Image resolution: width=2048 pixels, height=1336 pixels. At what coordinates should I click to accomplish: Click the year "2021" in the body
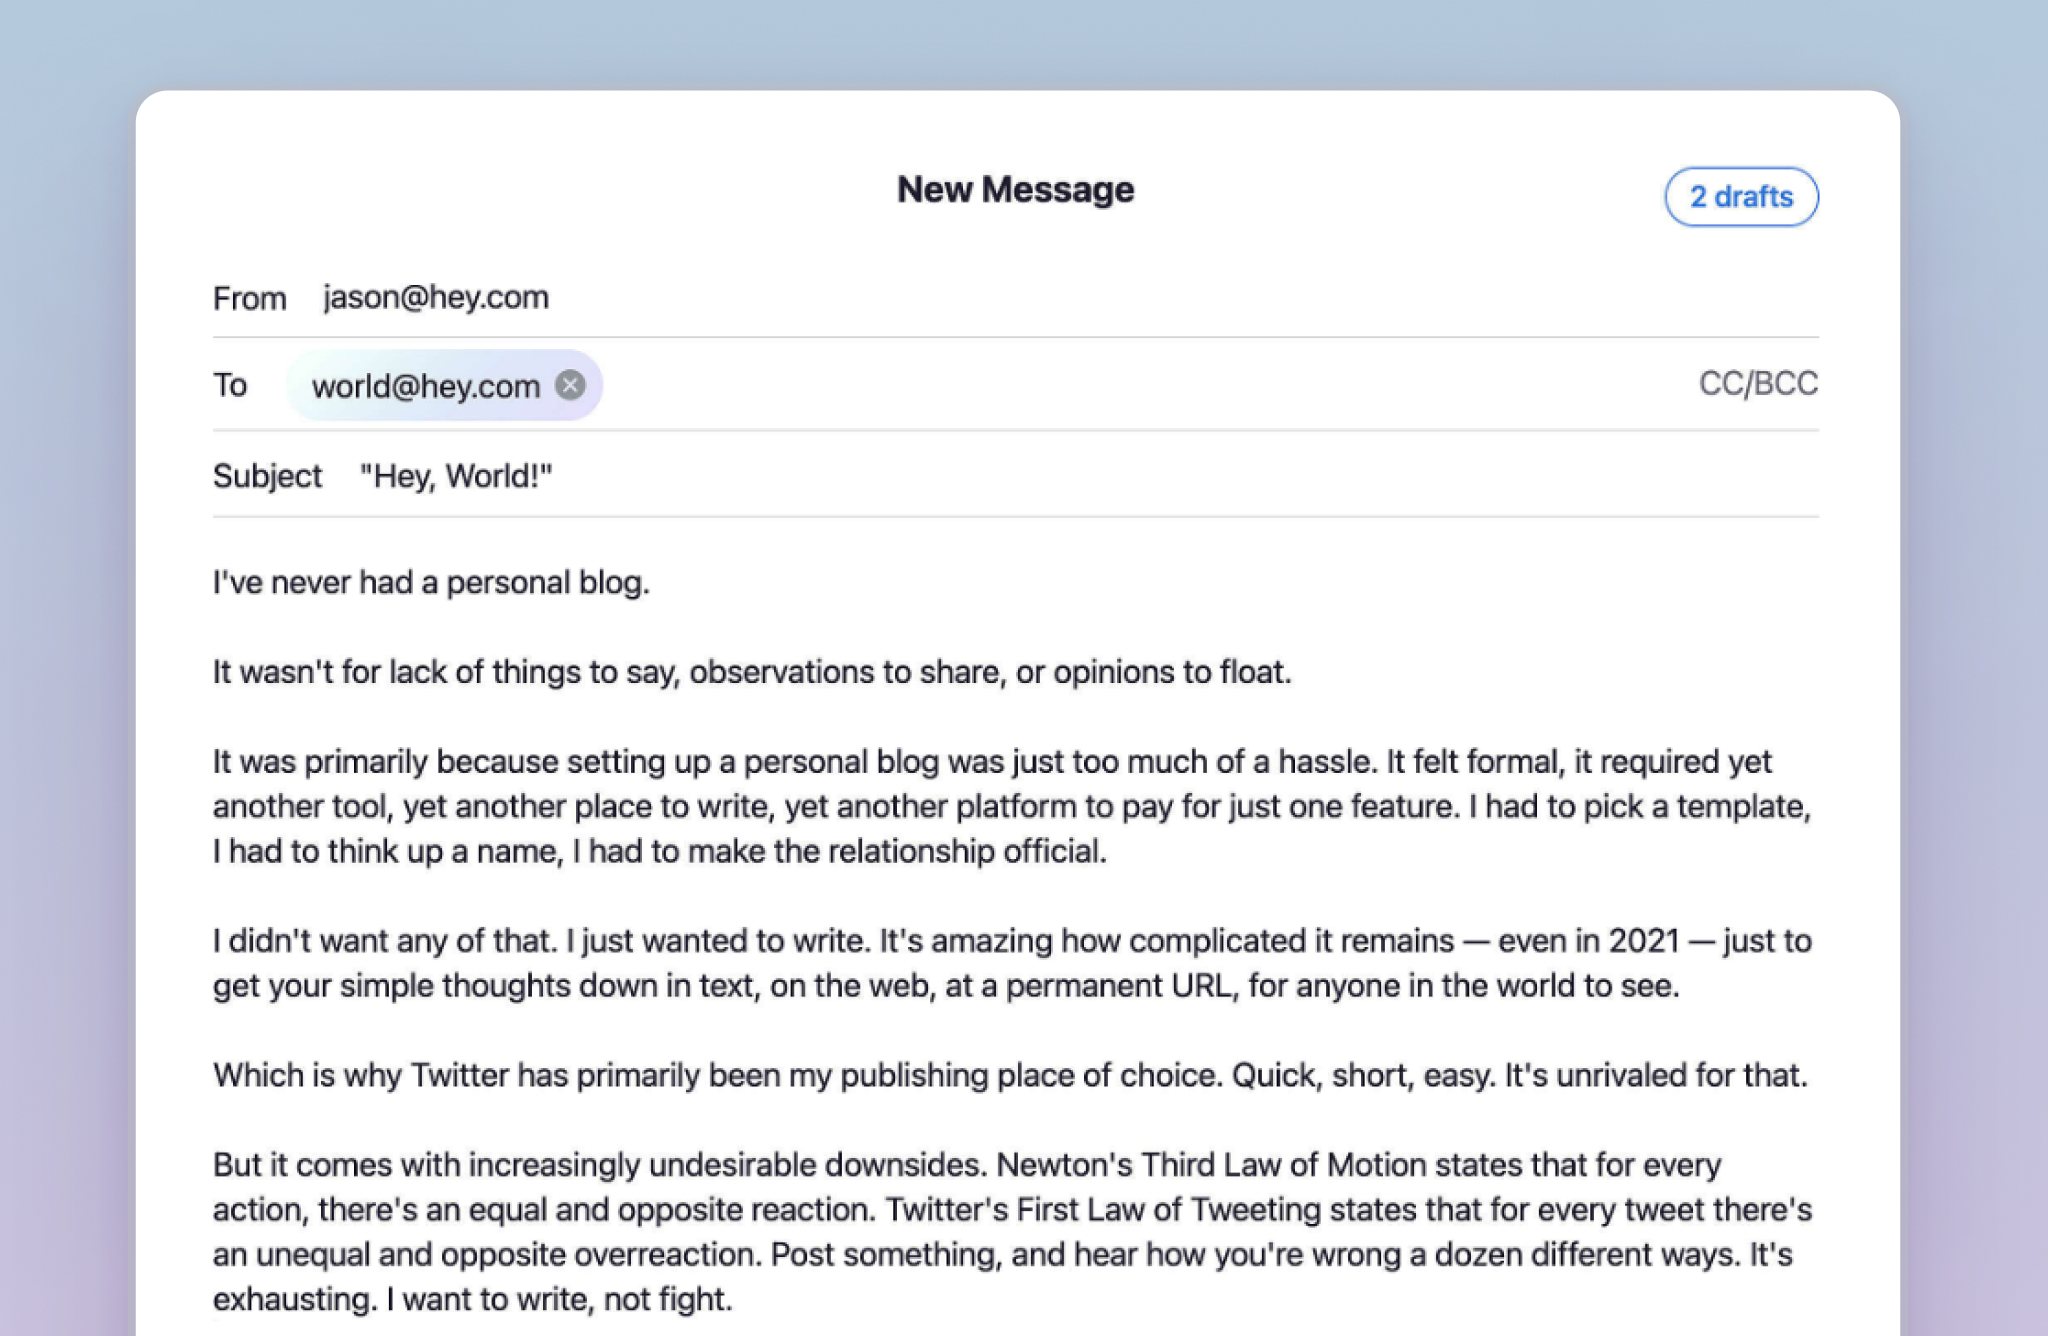pos(1643,941)
